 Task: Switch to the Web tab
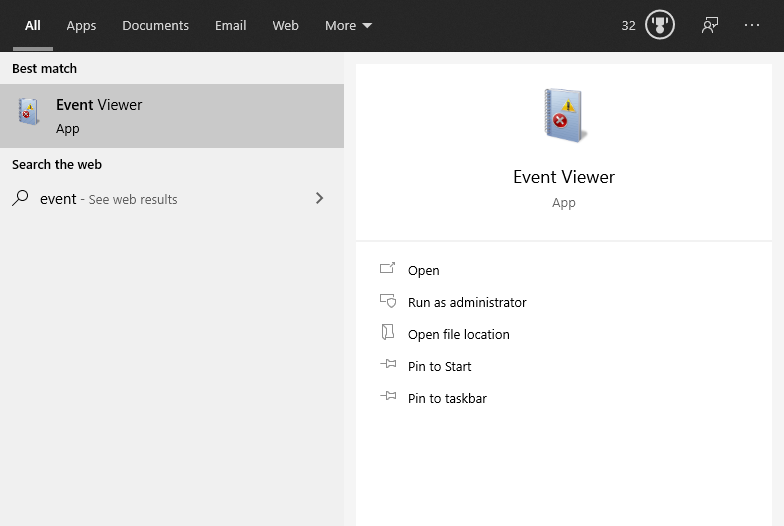pyautogui.click(x=286, y=26)
